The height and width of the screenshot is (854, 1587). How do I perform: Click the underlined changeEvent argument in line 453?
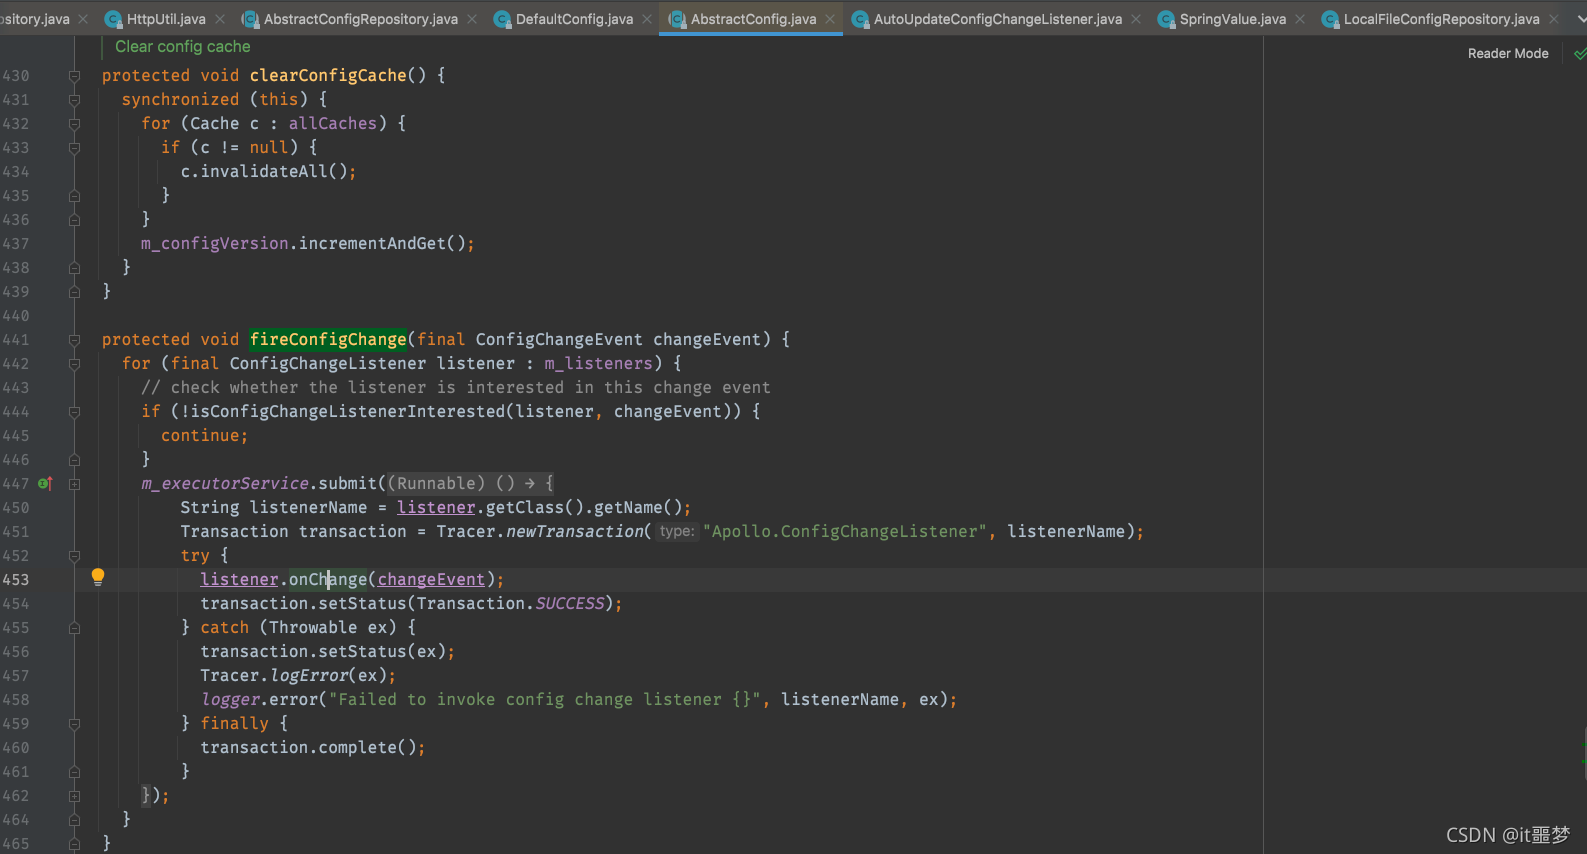point(431,580)
